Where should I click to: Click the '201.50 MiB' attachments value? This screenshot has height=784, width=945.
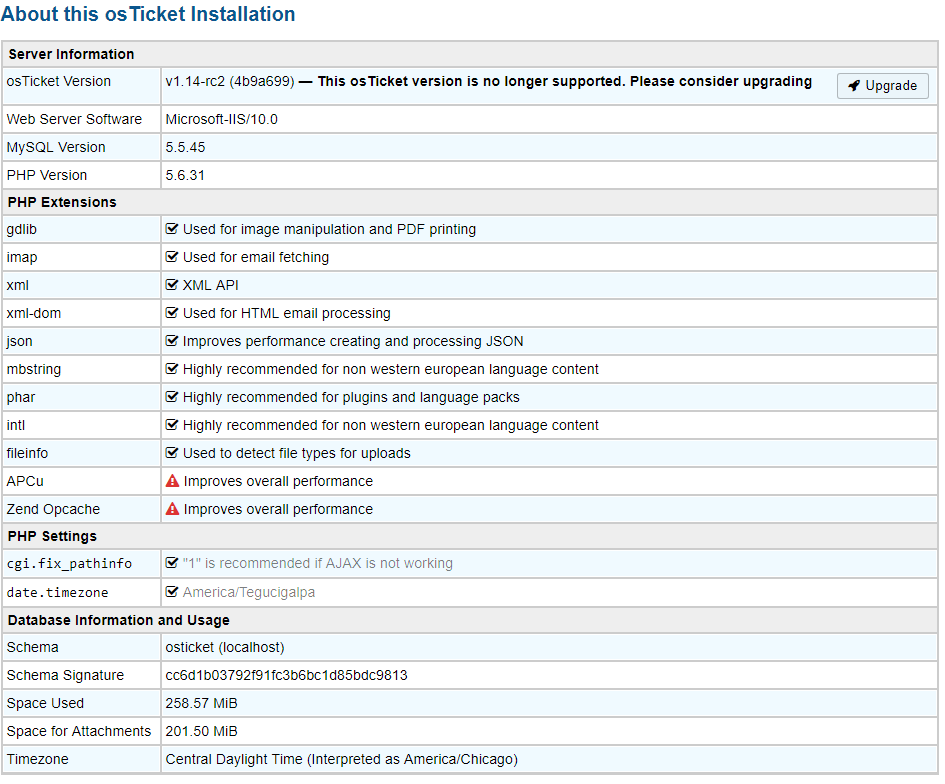click(x=201, y=732)
